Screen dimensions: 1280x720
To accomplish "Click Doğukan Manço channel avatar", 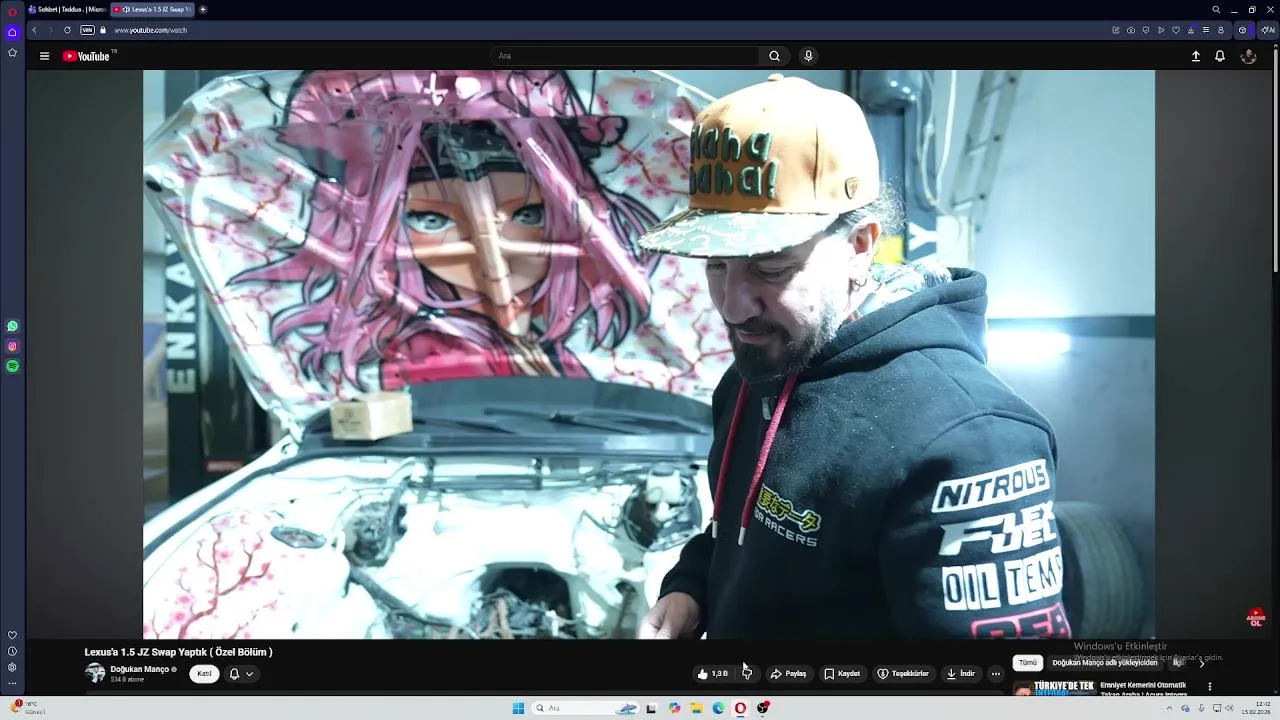I will tap(95, 673).
